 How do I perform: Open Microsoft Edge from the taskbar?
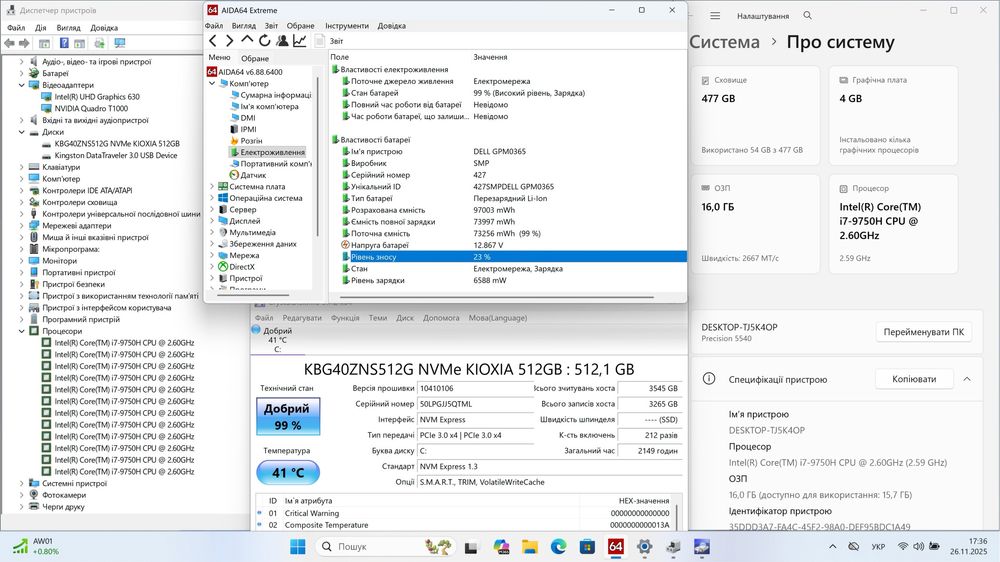tap(558, 547)
